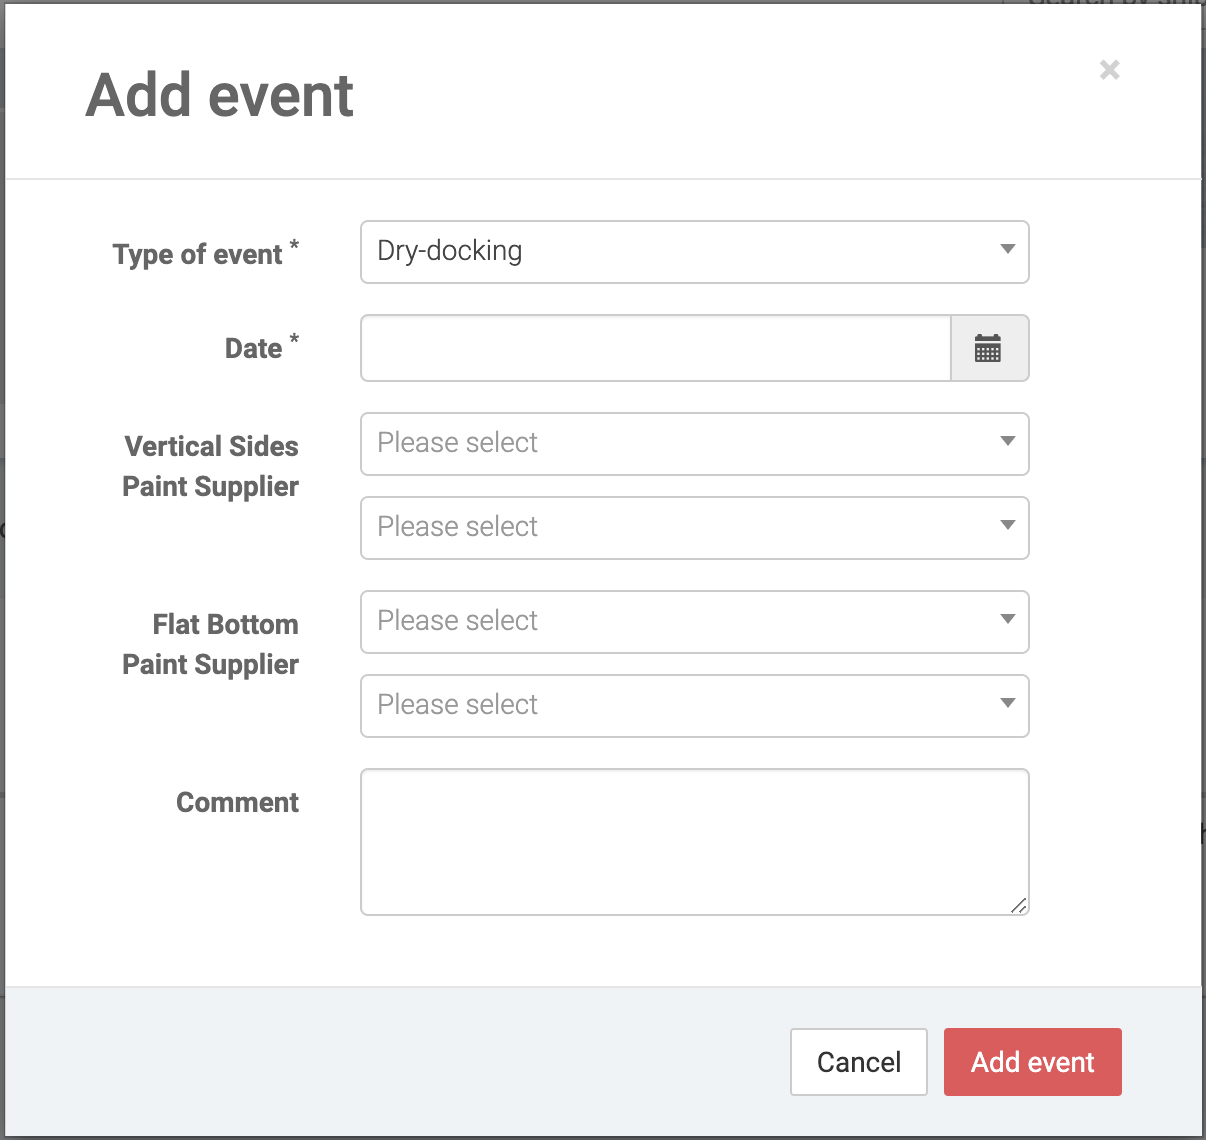The width and height of the screenshot is (1206, 1140).
Task: Open second Flat Bottom Paint Supplier dropdown
Action: 694,706
